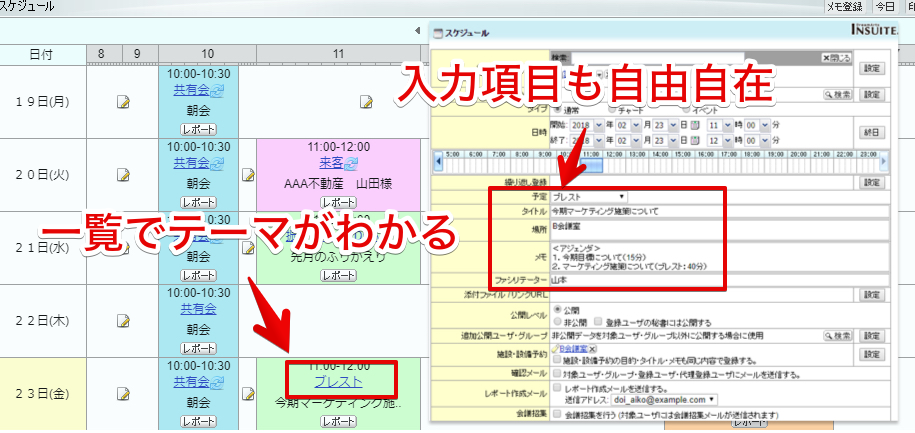Viewport: 915px width, 433px height.
Task: Open the end month dropdown
Action: click(628, 140)
